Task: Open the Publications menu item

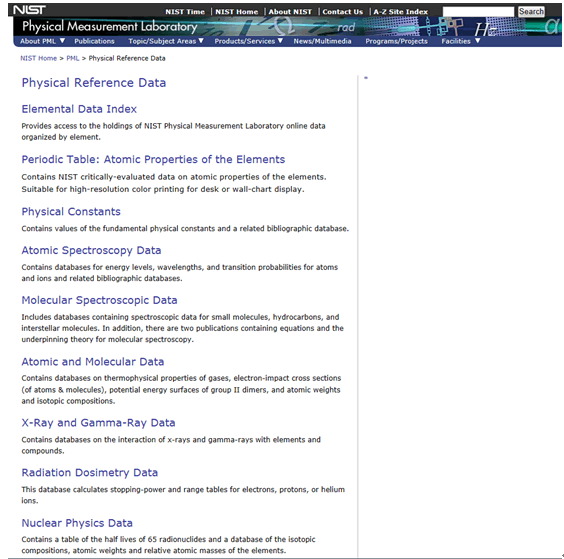Action: [94, 41]
